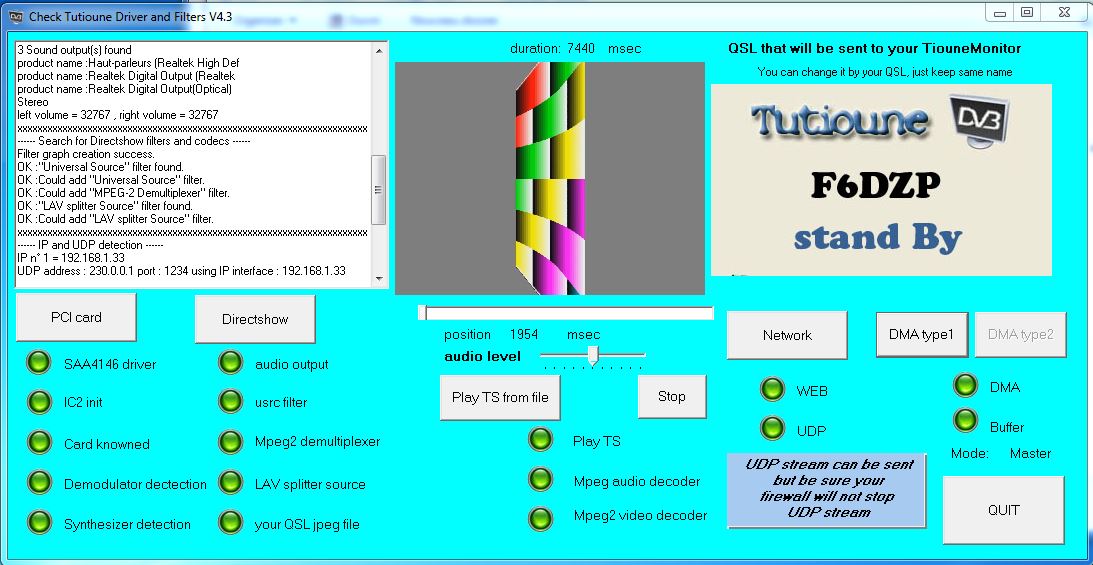Screen dimensions: 1093x565
Task: Click the UDP status LED
Action: [772, 428]
